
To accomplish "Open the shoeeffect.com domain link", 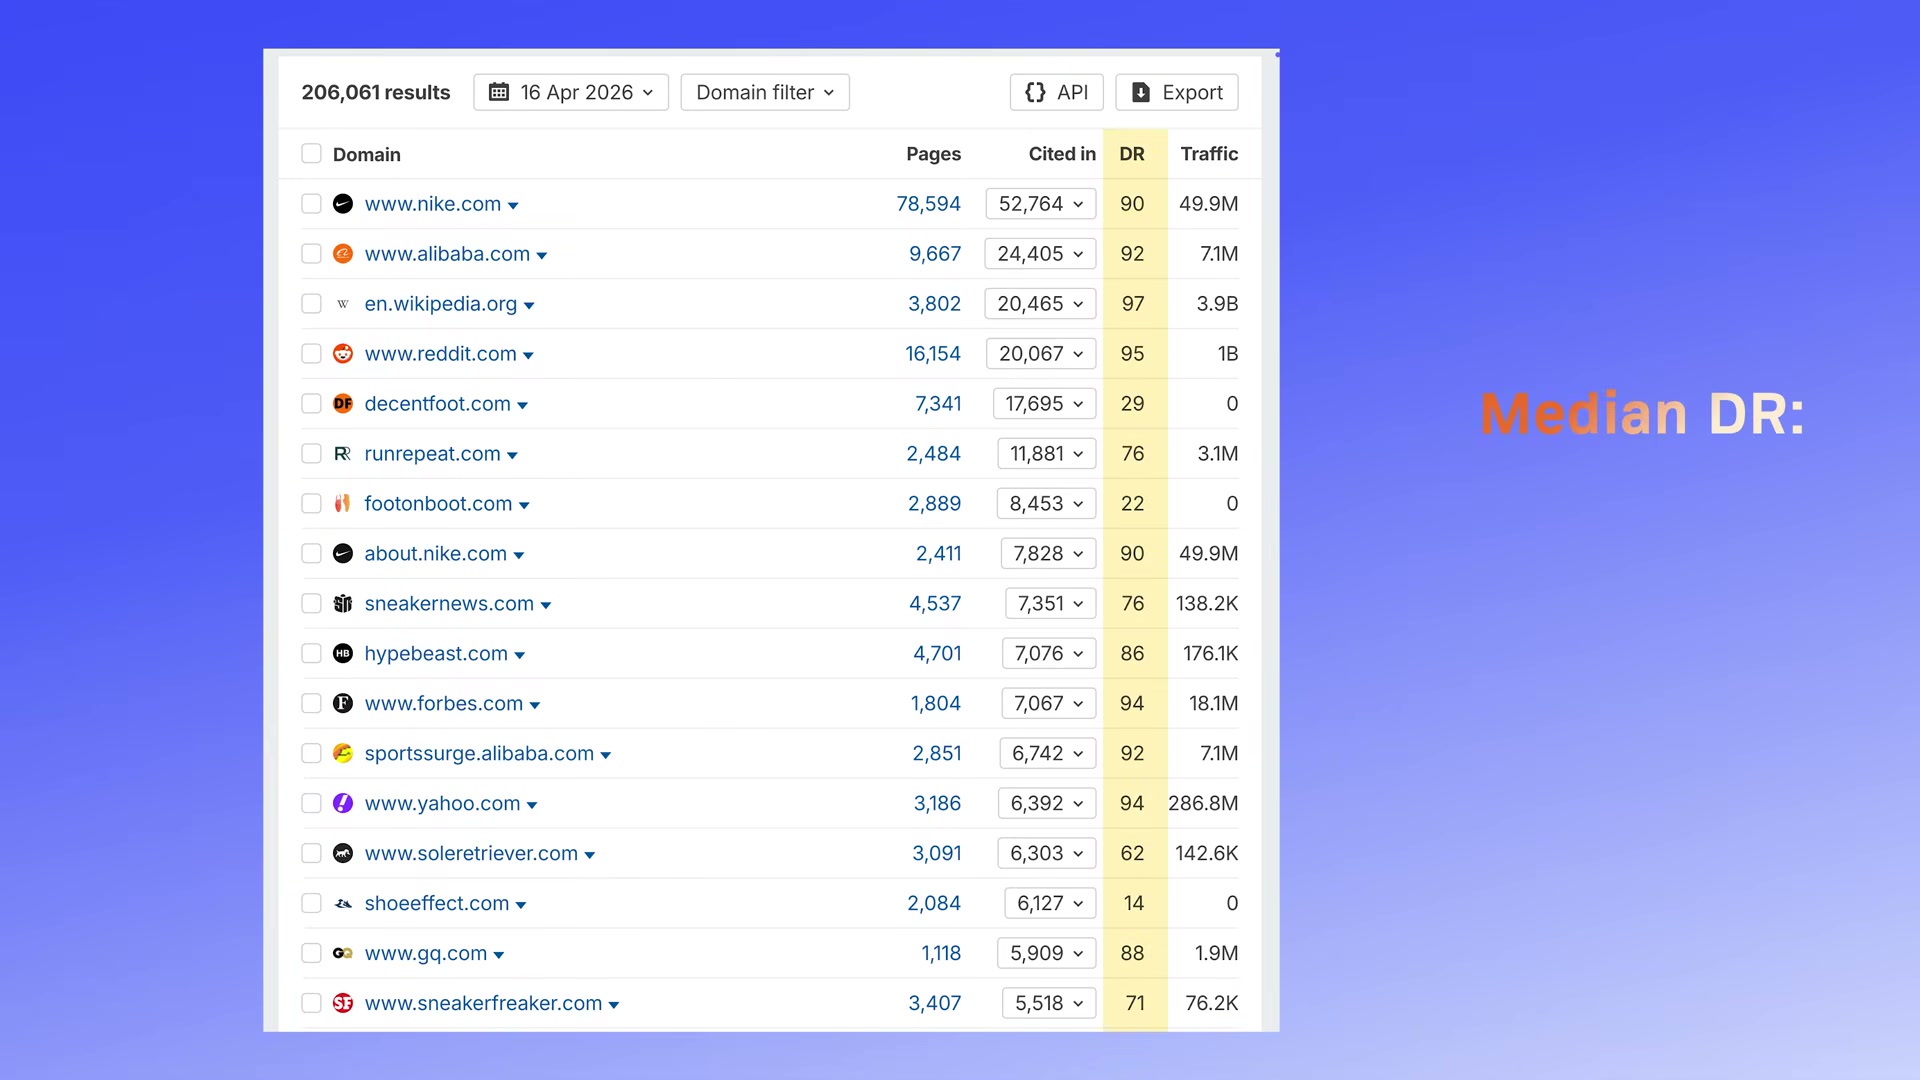I will tap(437, 904).
